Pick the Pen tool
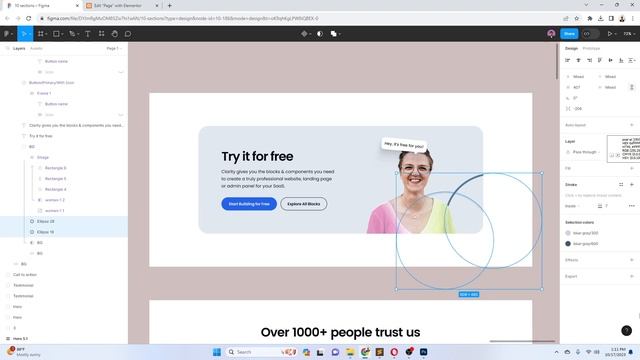This screenshot has width=640, height=360. pos(72,34)
